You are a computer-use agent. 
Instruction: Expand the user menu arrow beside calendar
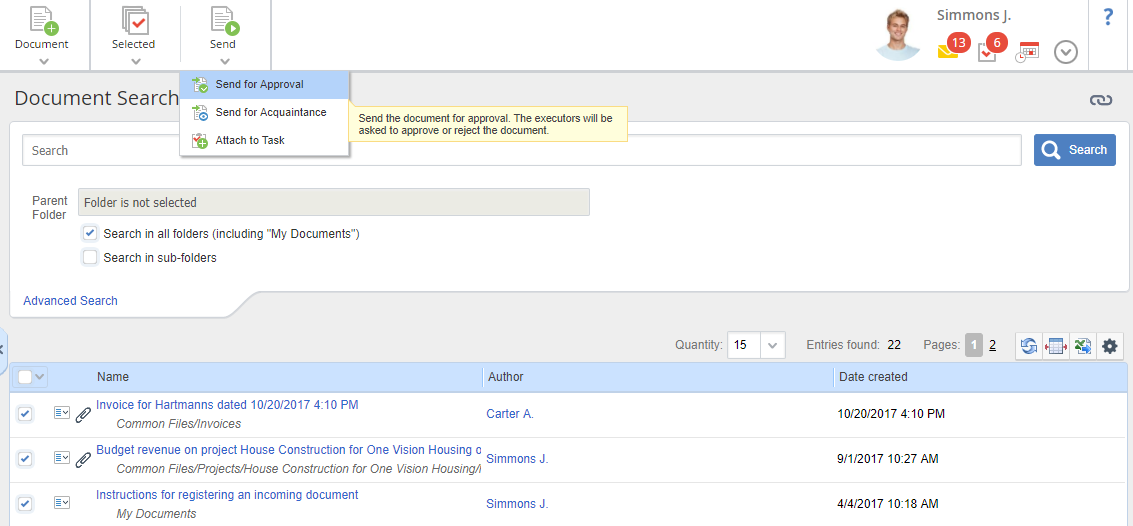1066,52
